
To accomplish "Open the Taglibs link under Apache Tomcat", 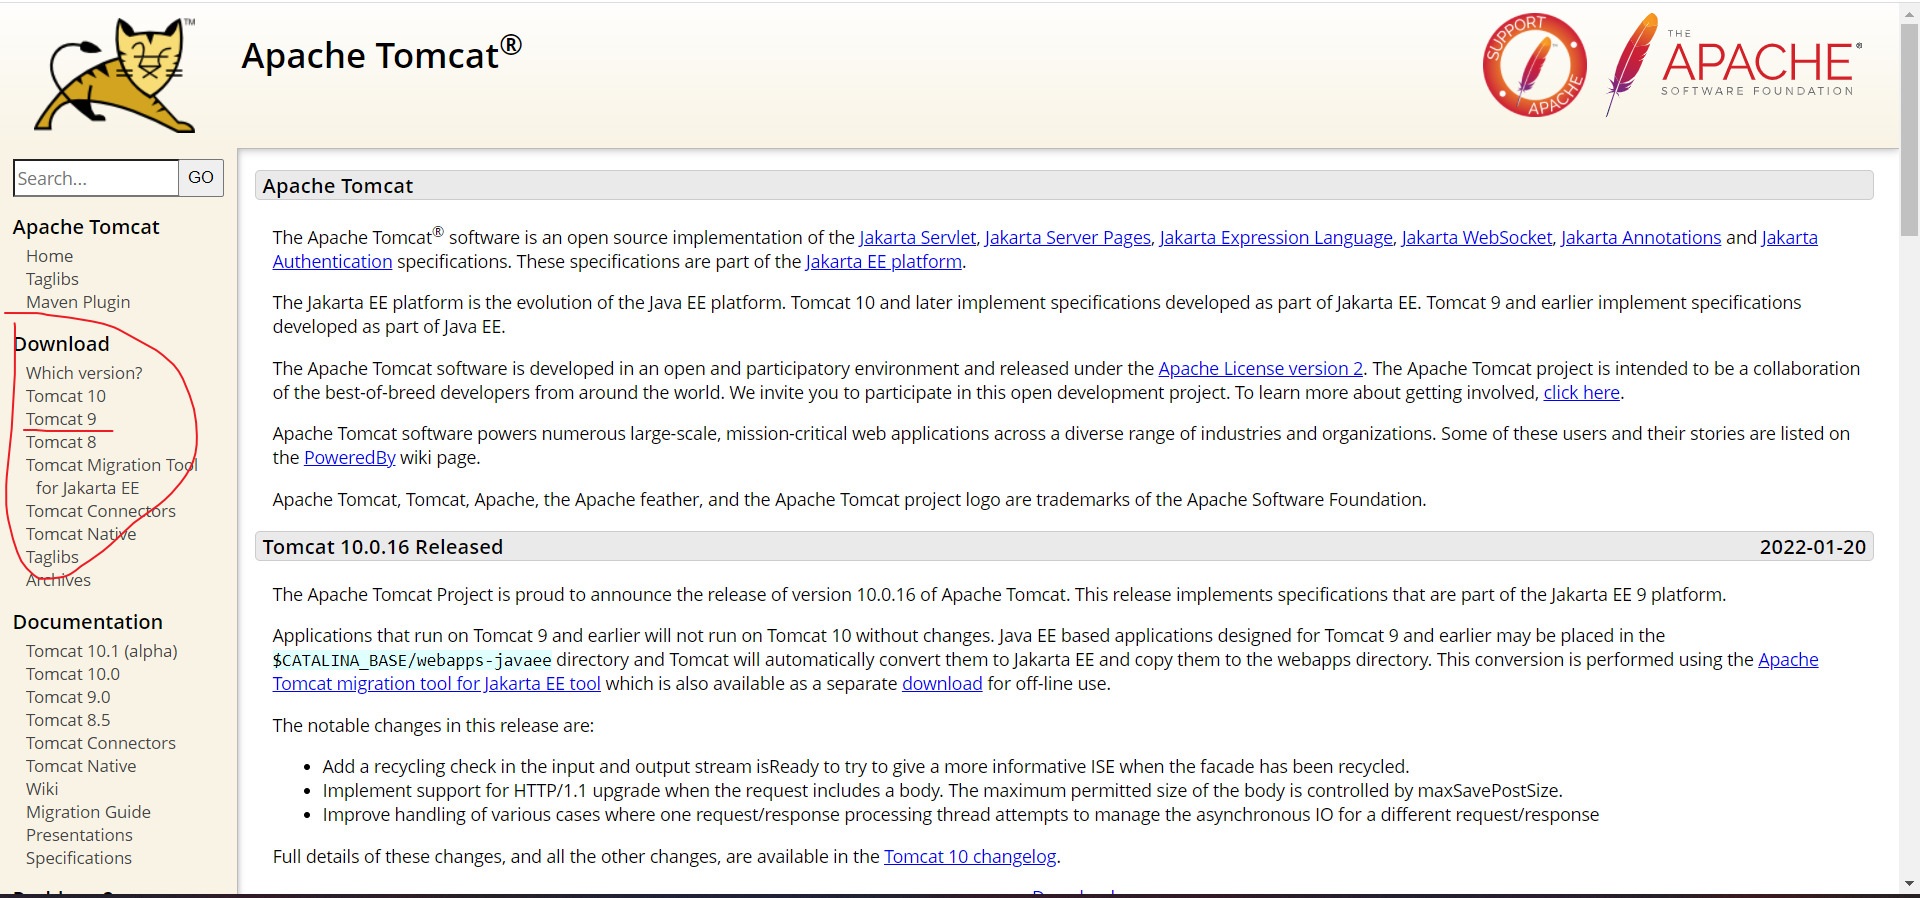I will (x=52, y=279).
